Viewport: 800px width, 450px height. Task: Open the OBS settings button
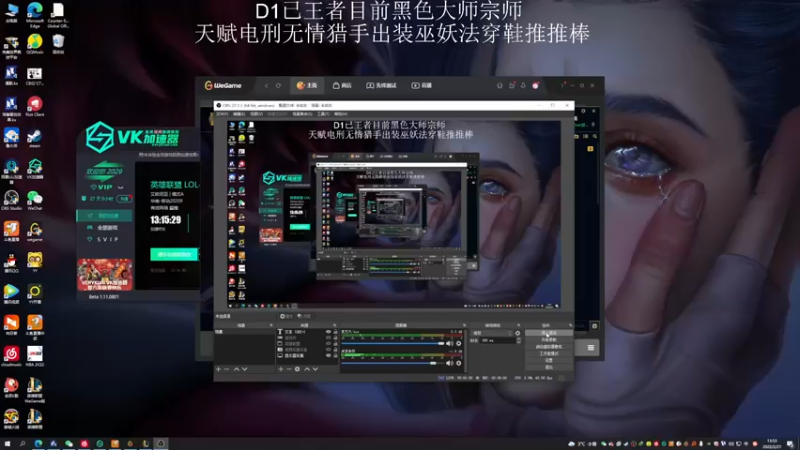tap(549, 360)
